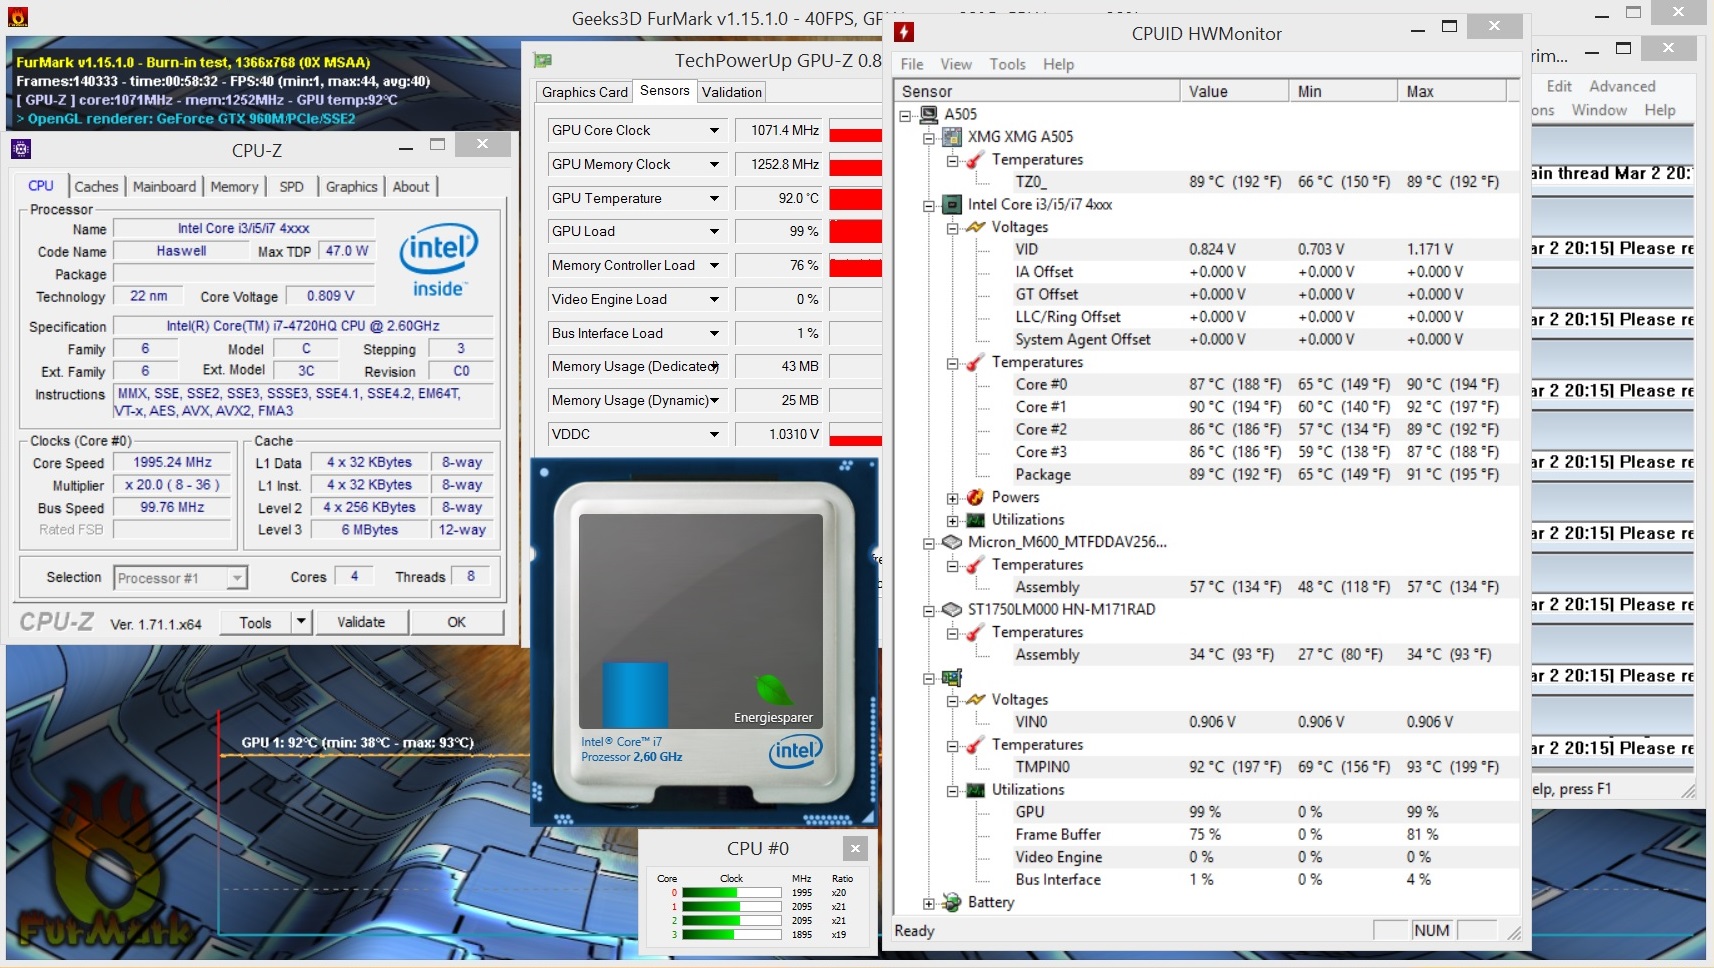The image size is (1714, 968).
Task: Click the Tools button in CPU-Z
Action: point(255,622)
